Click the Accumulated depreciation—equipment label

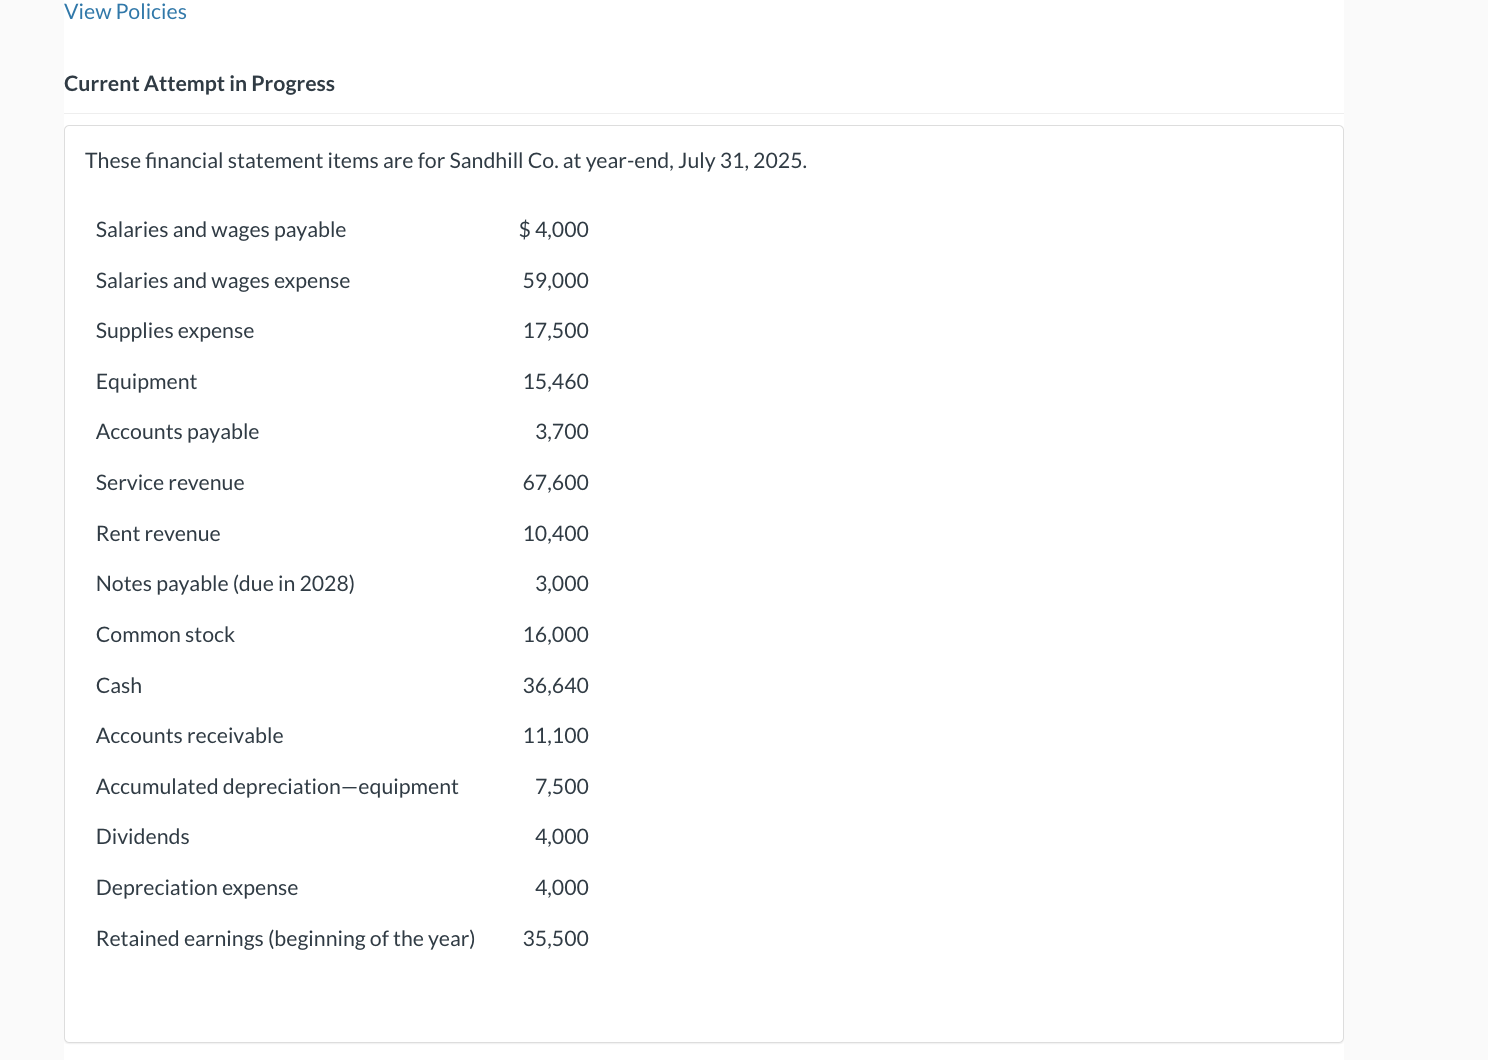(x=277, y=786)
